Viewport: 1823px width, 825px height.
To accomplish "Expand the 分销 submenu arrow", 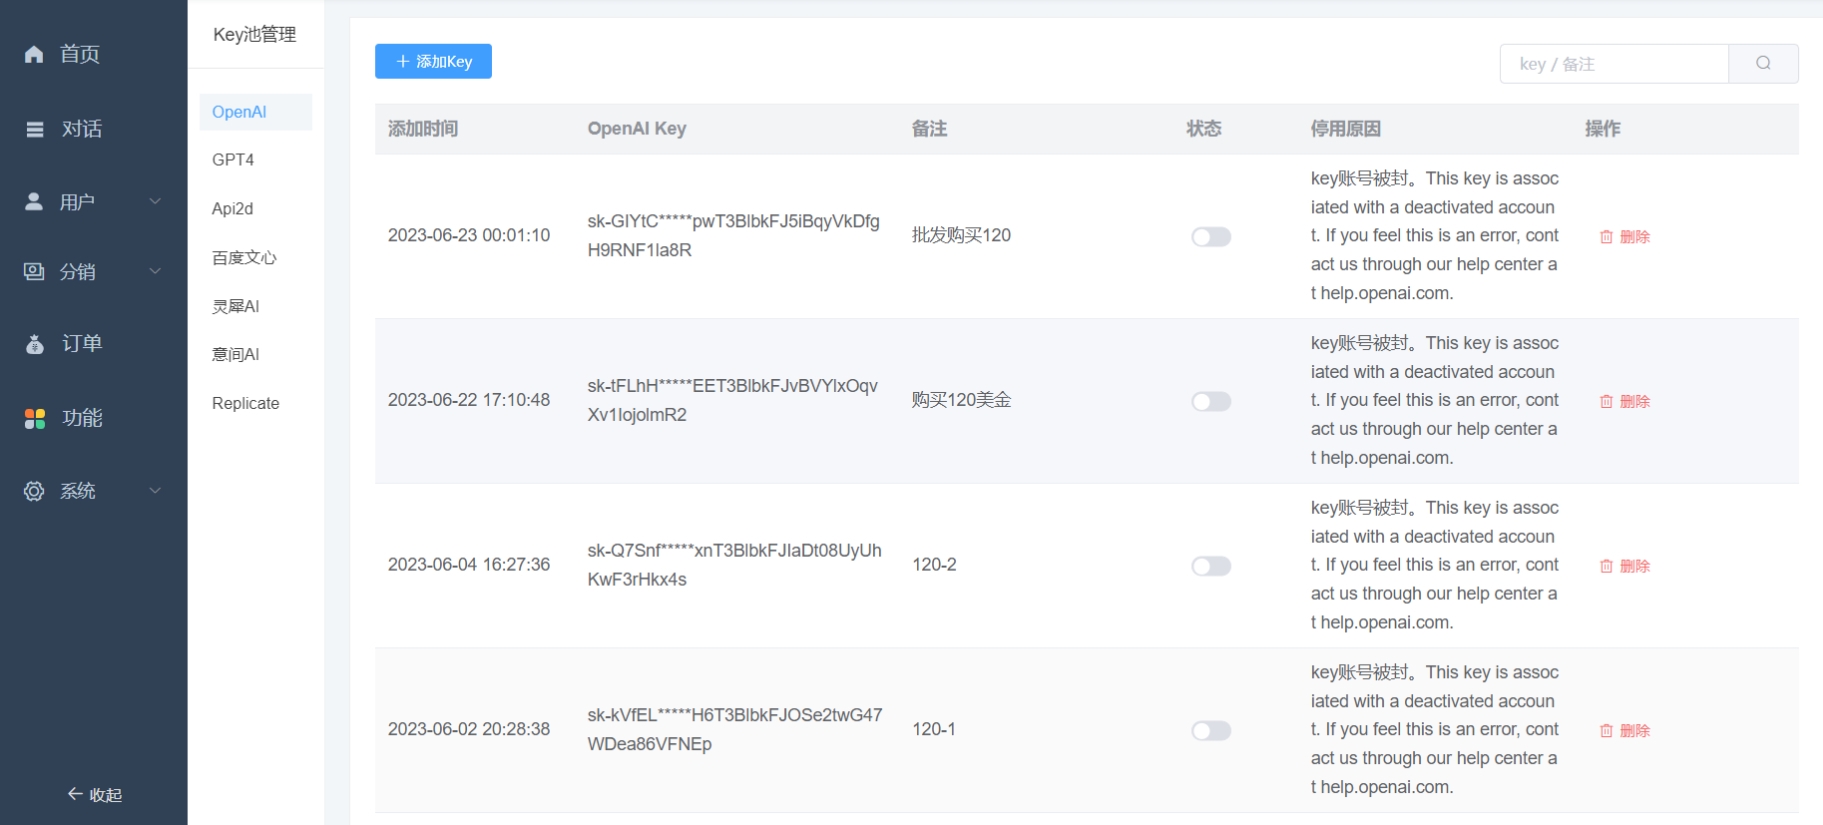I will (x=155, y=271).
